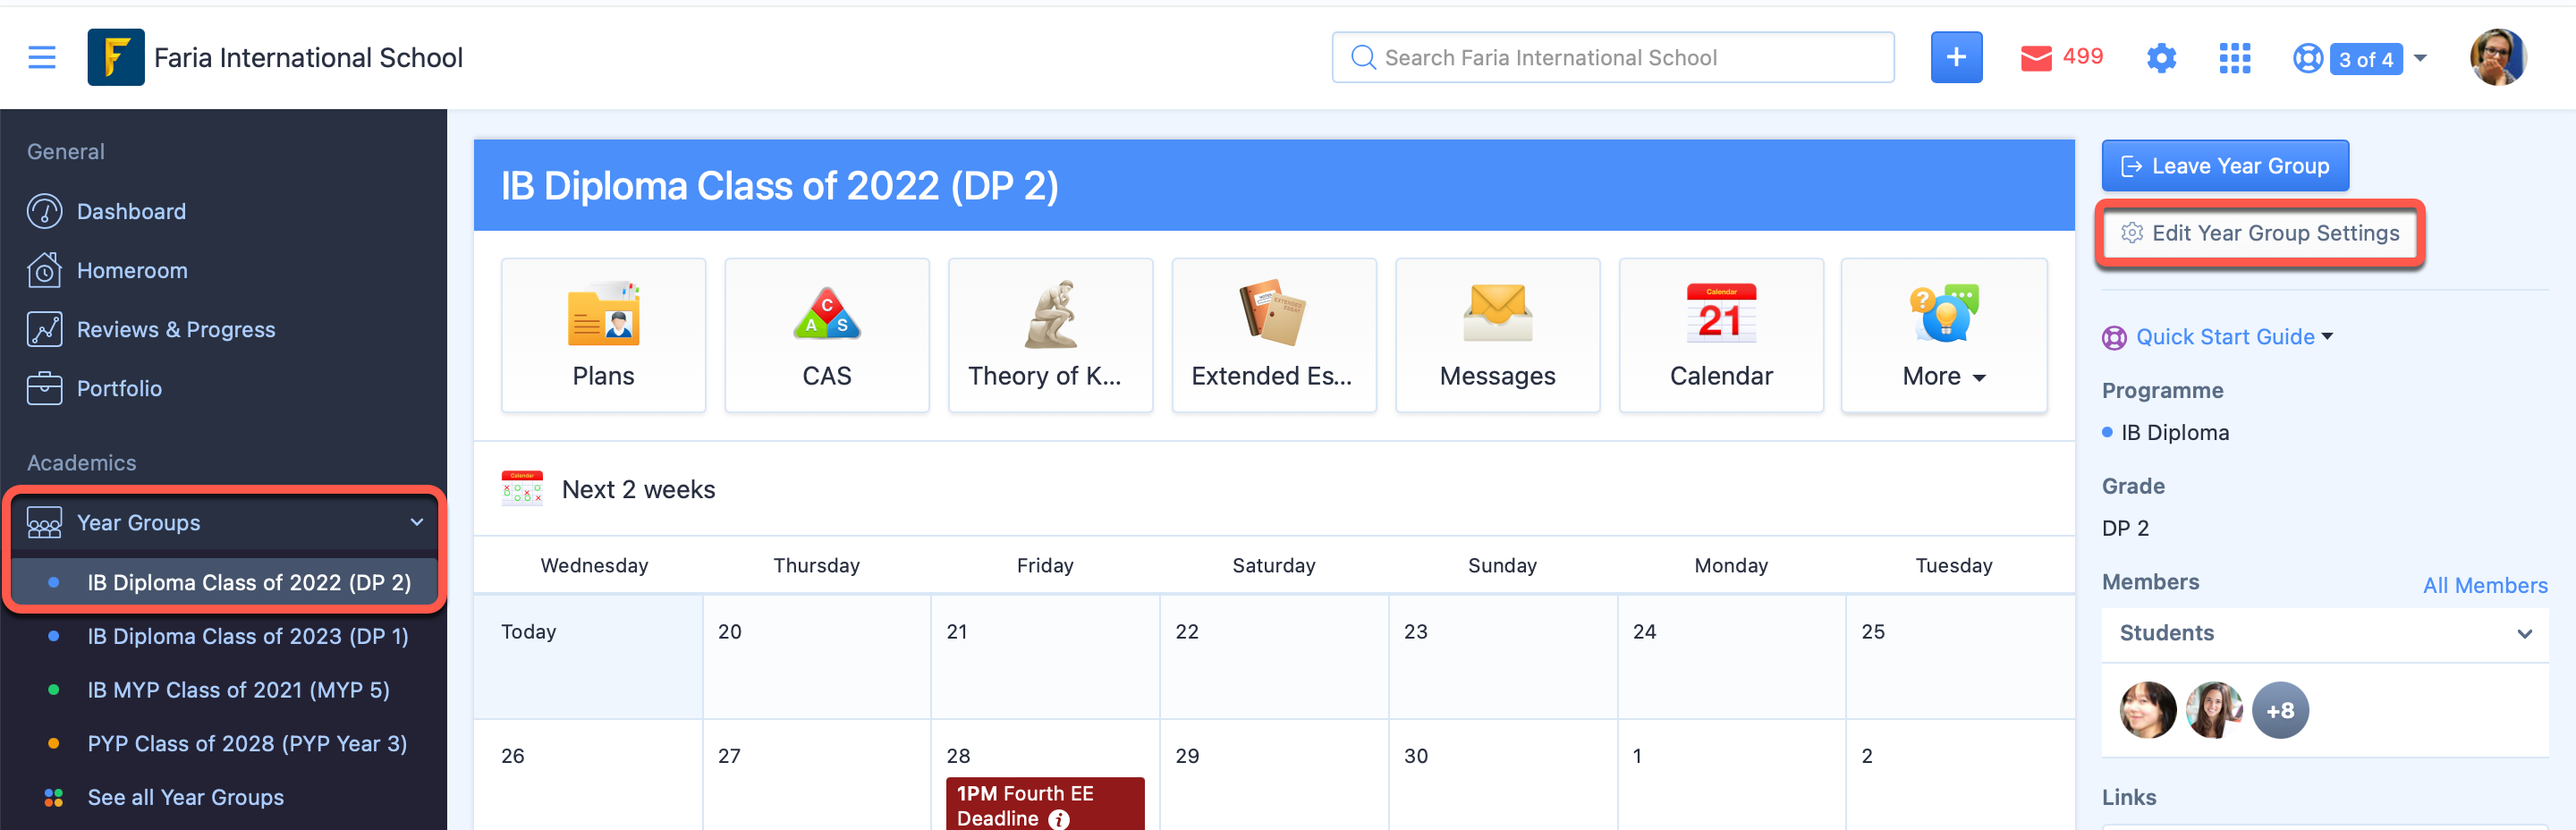Image resolution: width=2576 pixels, height=830 pixels.
Task: Click the See all Year Groups dots icon
Action: click(x=54, y=797)
